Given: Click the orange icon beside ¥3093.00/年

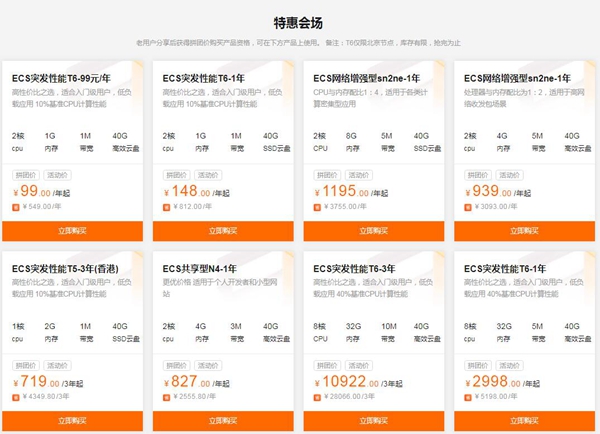Looking at the screenshot, I should pos(468,207).
